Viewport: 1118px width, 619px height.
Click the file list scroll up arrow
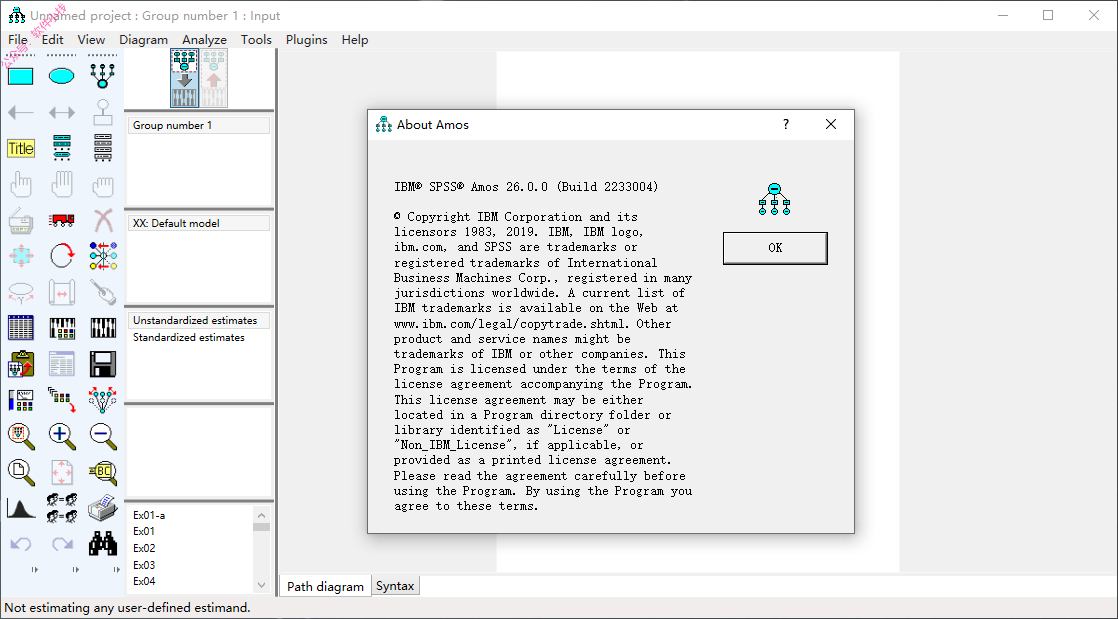261,515
